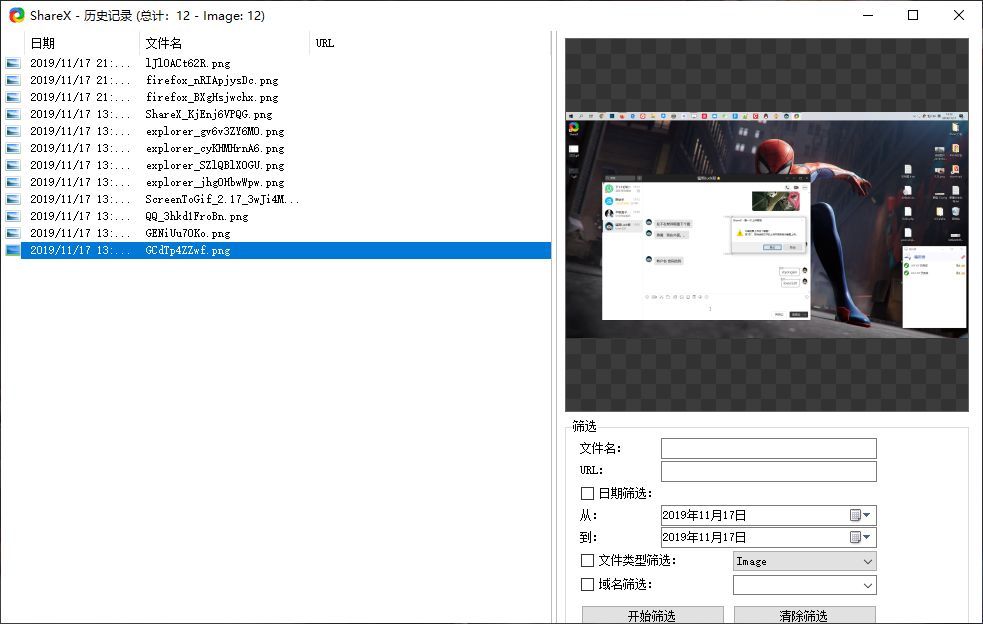Click the image icon beside lJlOACt62R.png
The image size is (983, 624).
pyautogui.click(x=13, y=63)
